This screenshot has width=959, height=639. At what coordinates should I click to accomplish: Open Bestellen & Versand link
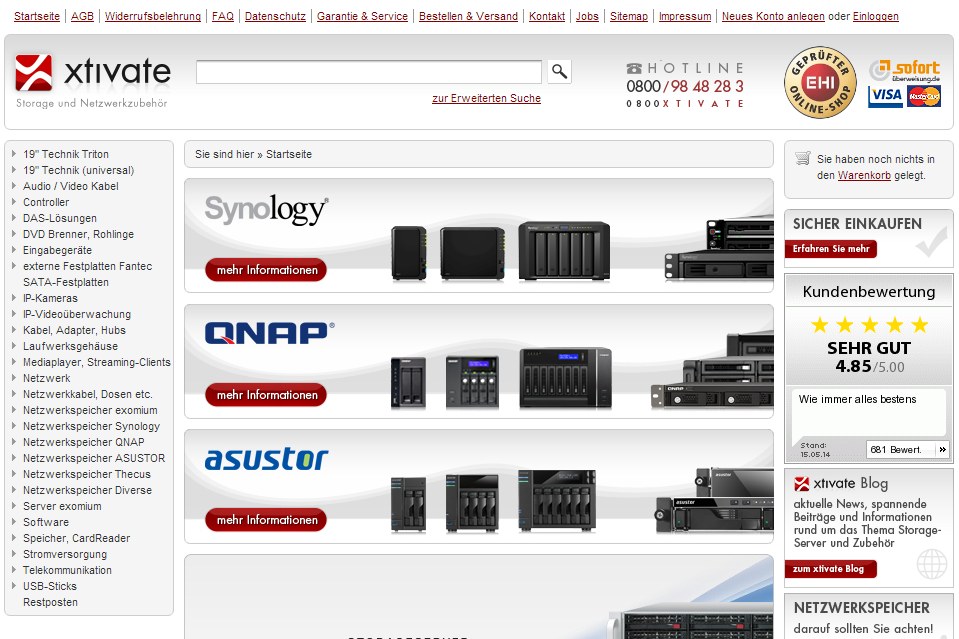click(x=468, y=17)
